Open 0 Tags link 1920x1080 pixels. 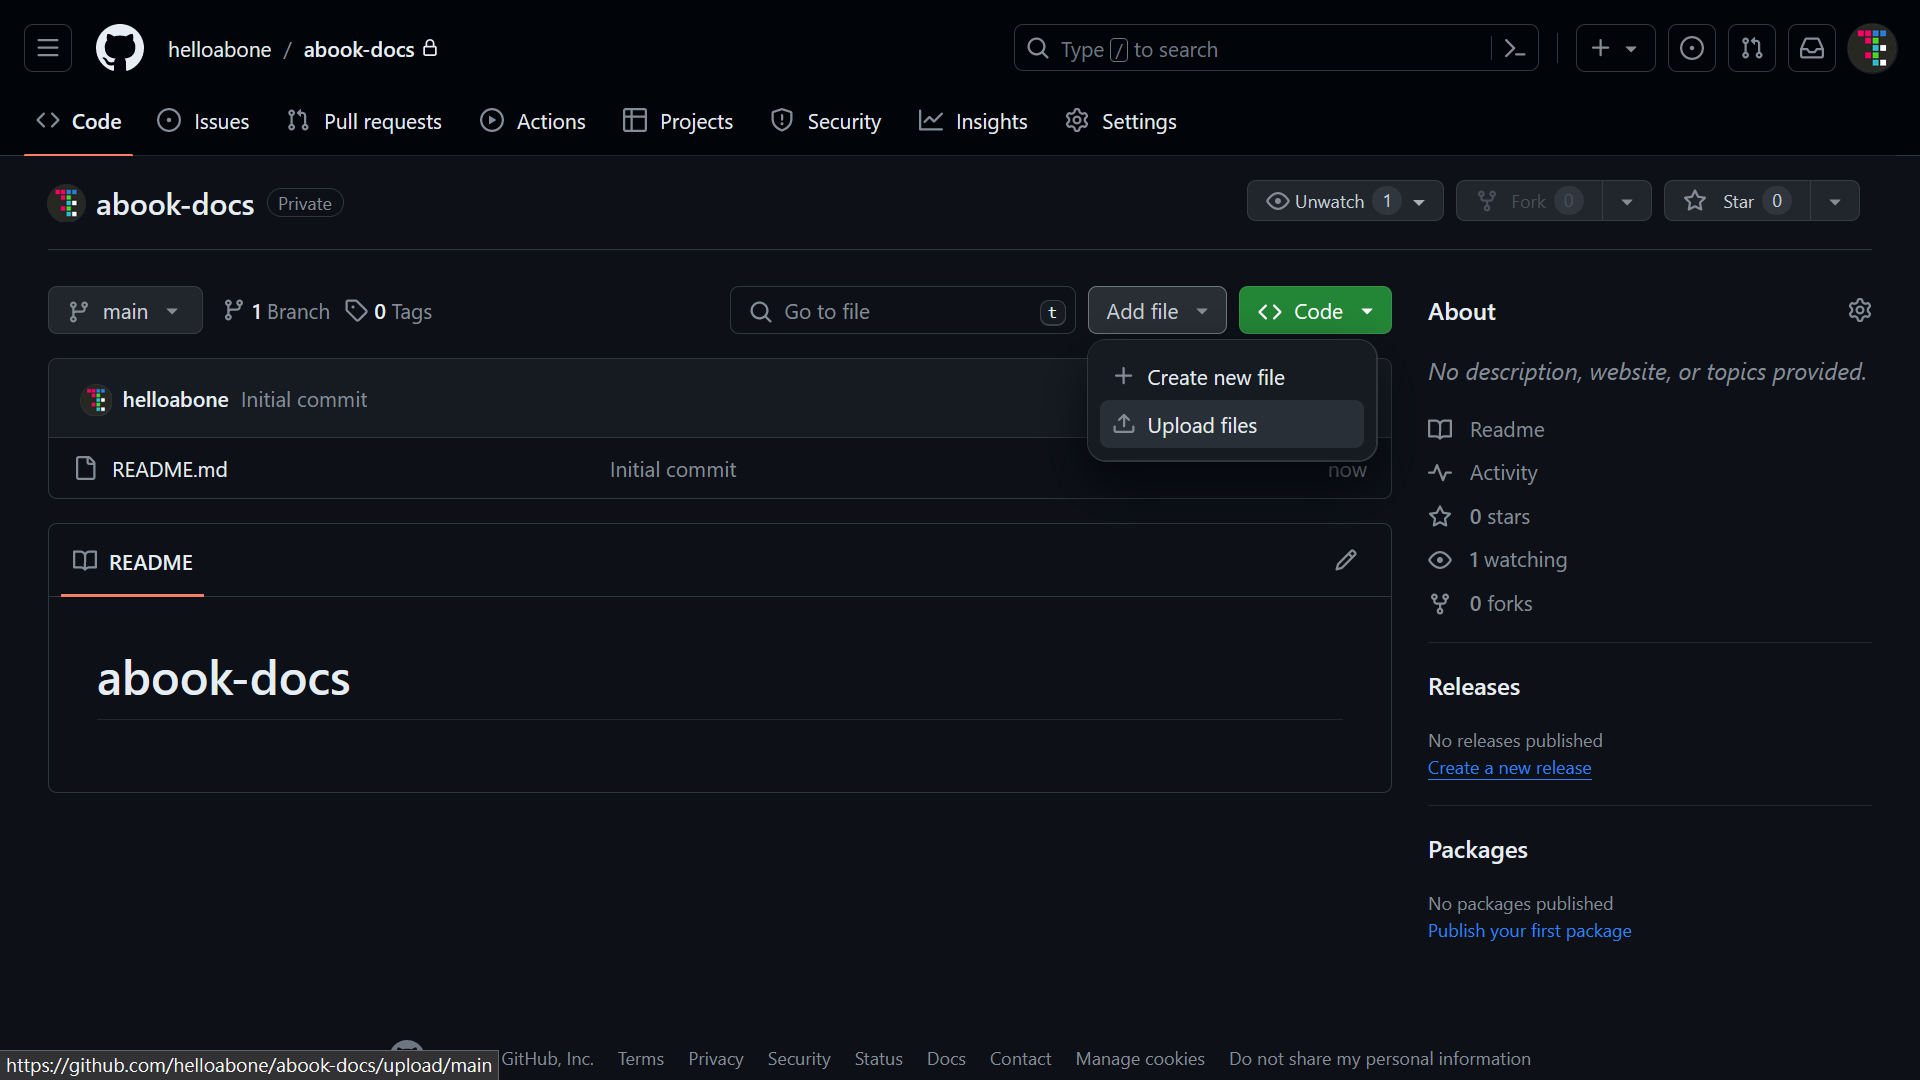click(389, 311)
